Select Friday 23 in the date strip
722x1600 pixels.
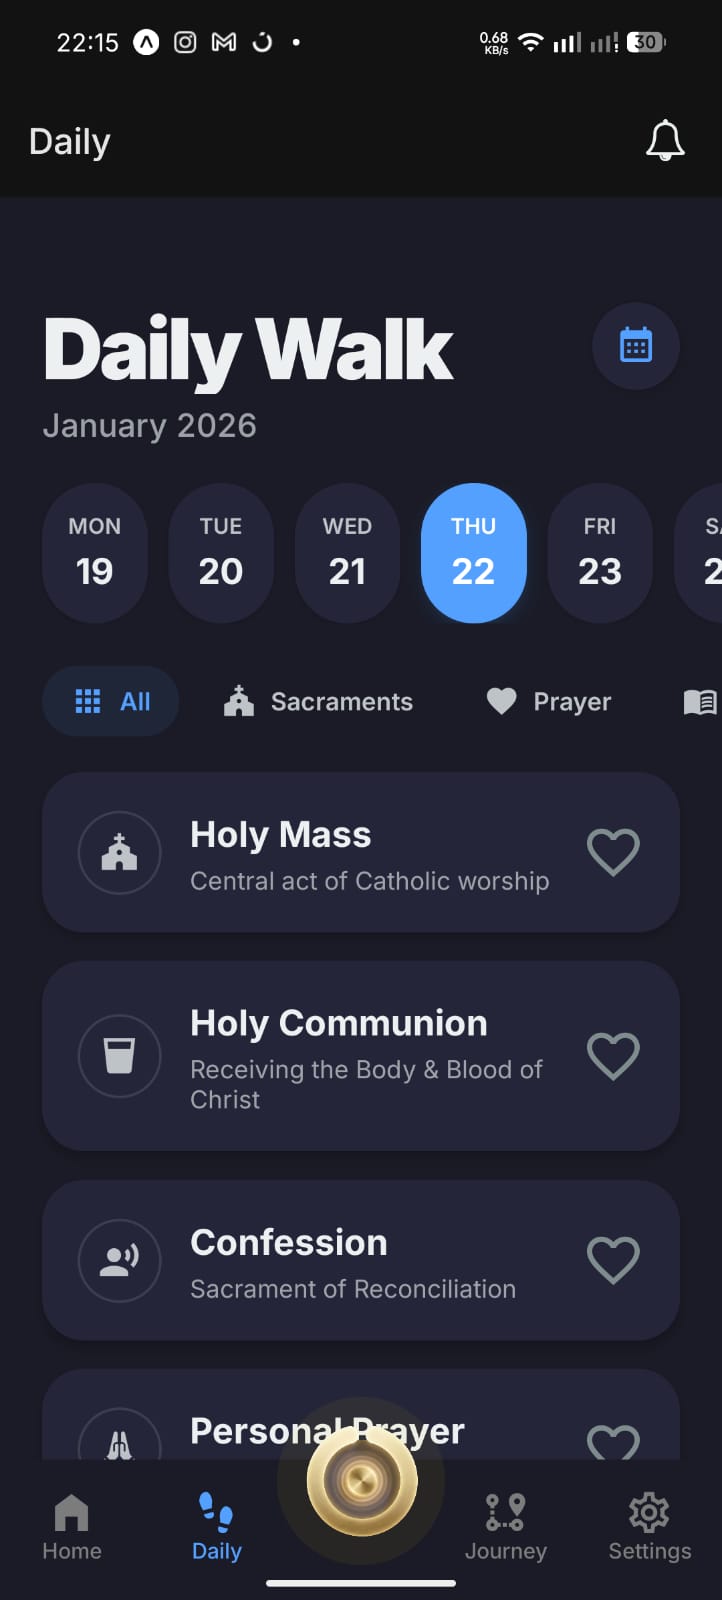tap(600, 552)
